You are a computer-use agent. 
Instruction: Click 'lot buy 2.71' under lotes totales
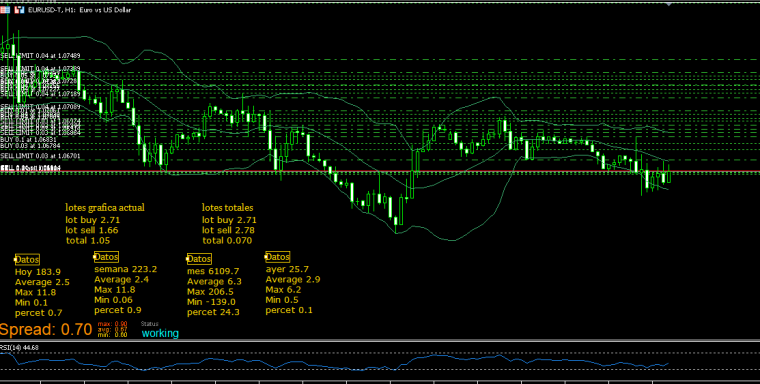tap(229, 220)
